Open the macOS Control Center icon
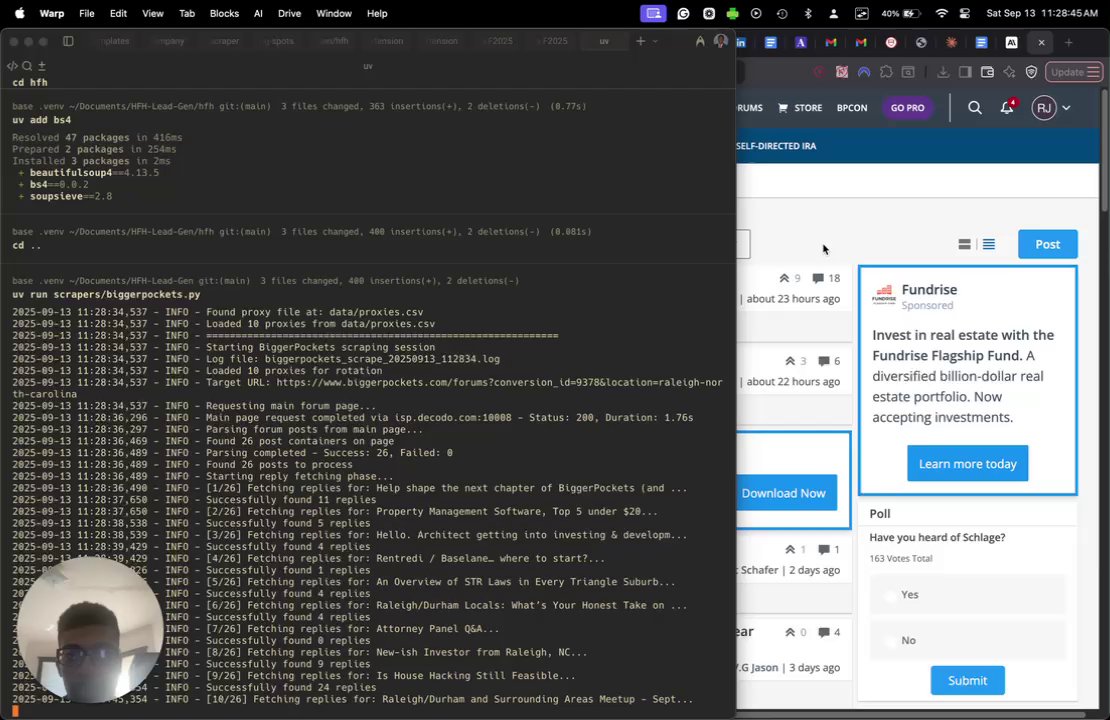This screenshot has height=720, width=1110. (x=965, y=13)
